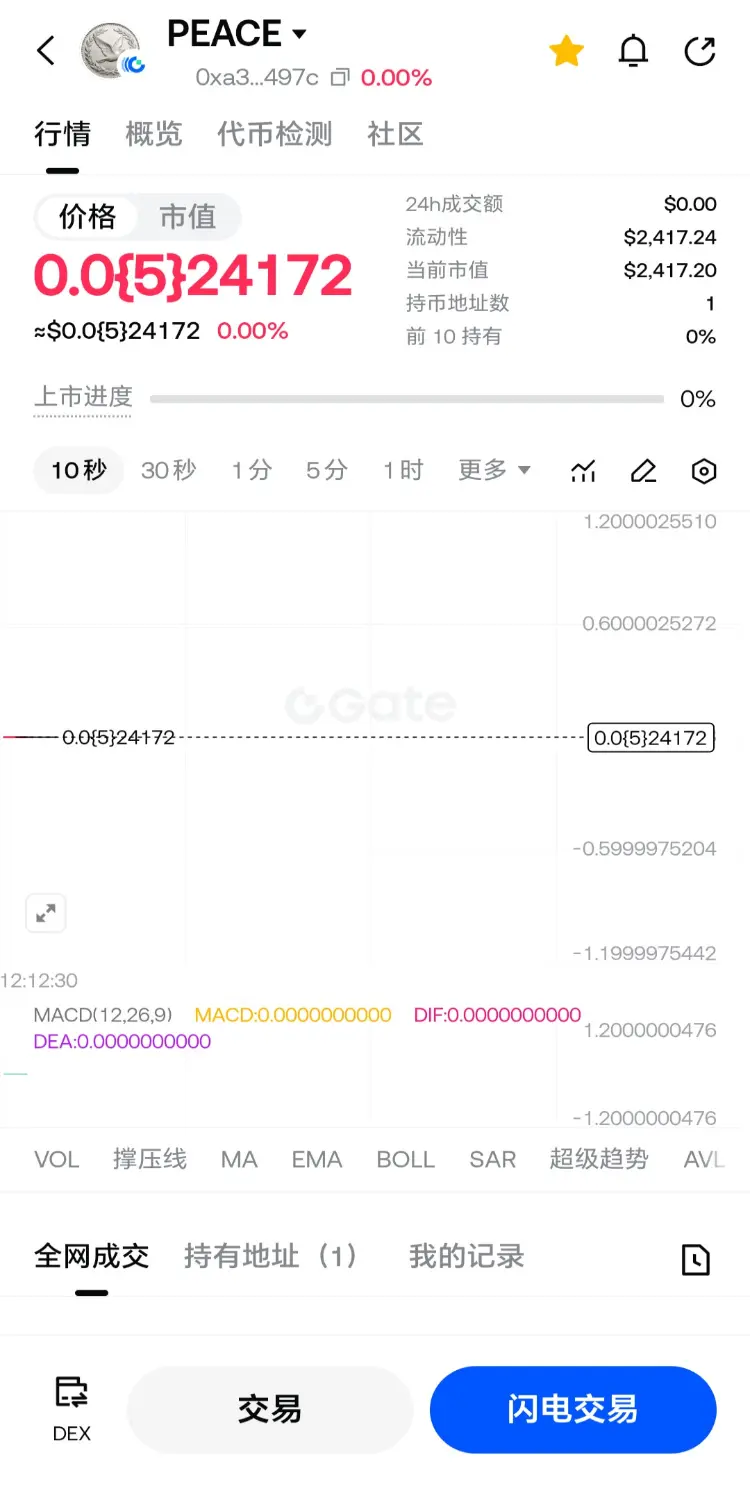Viewport: 750px width, 1486px height.
Task: Switch display to 市值
Action: 188,217
